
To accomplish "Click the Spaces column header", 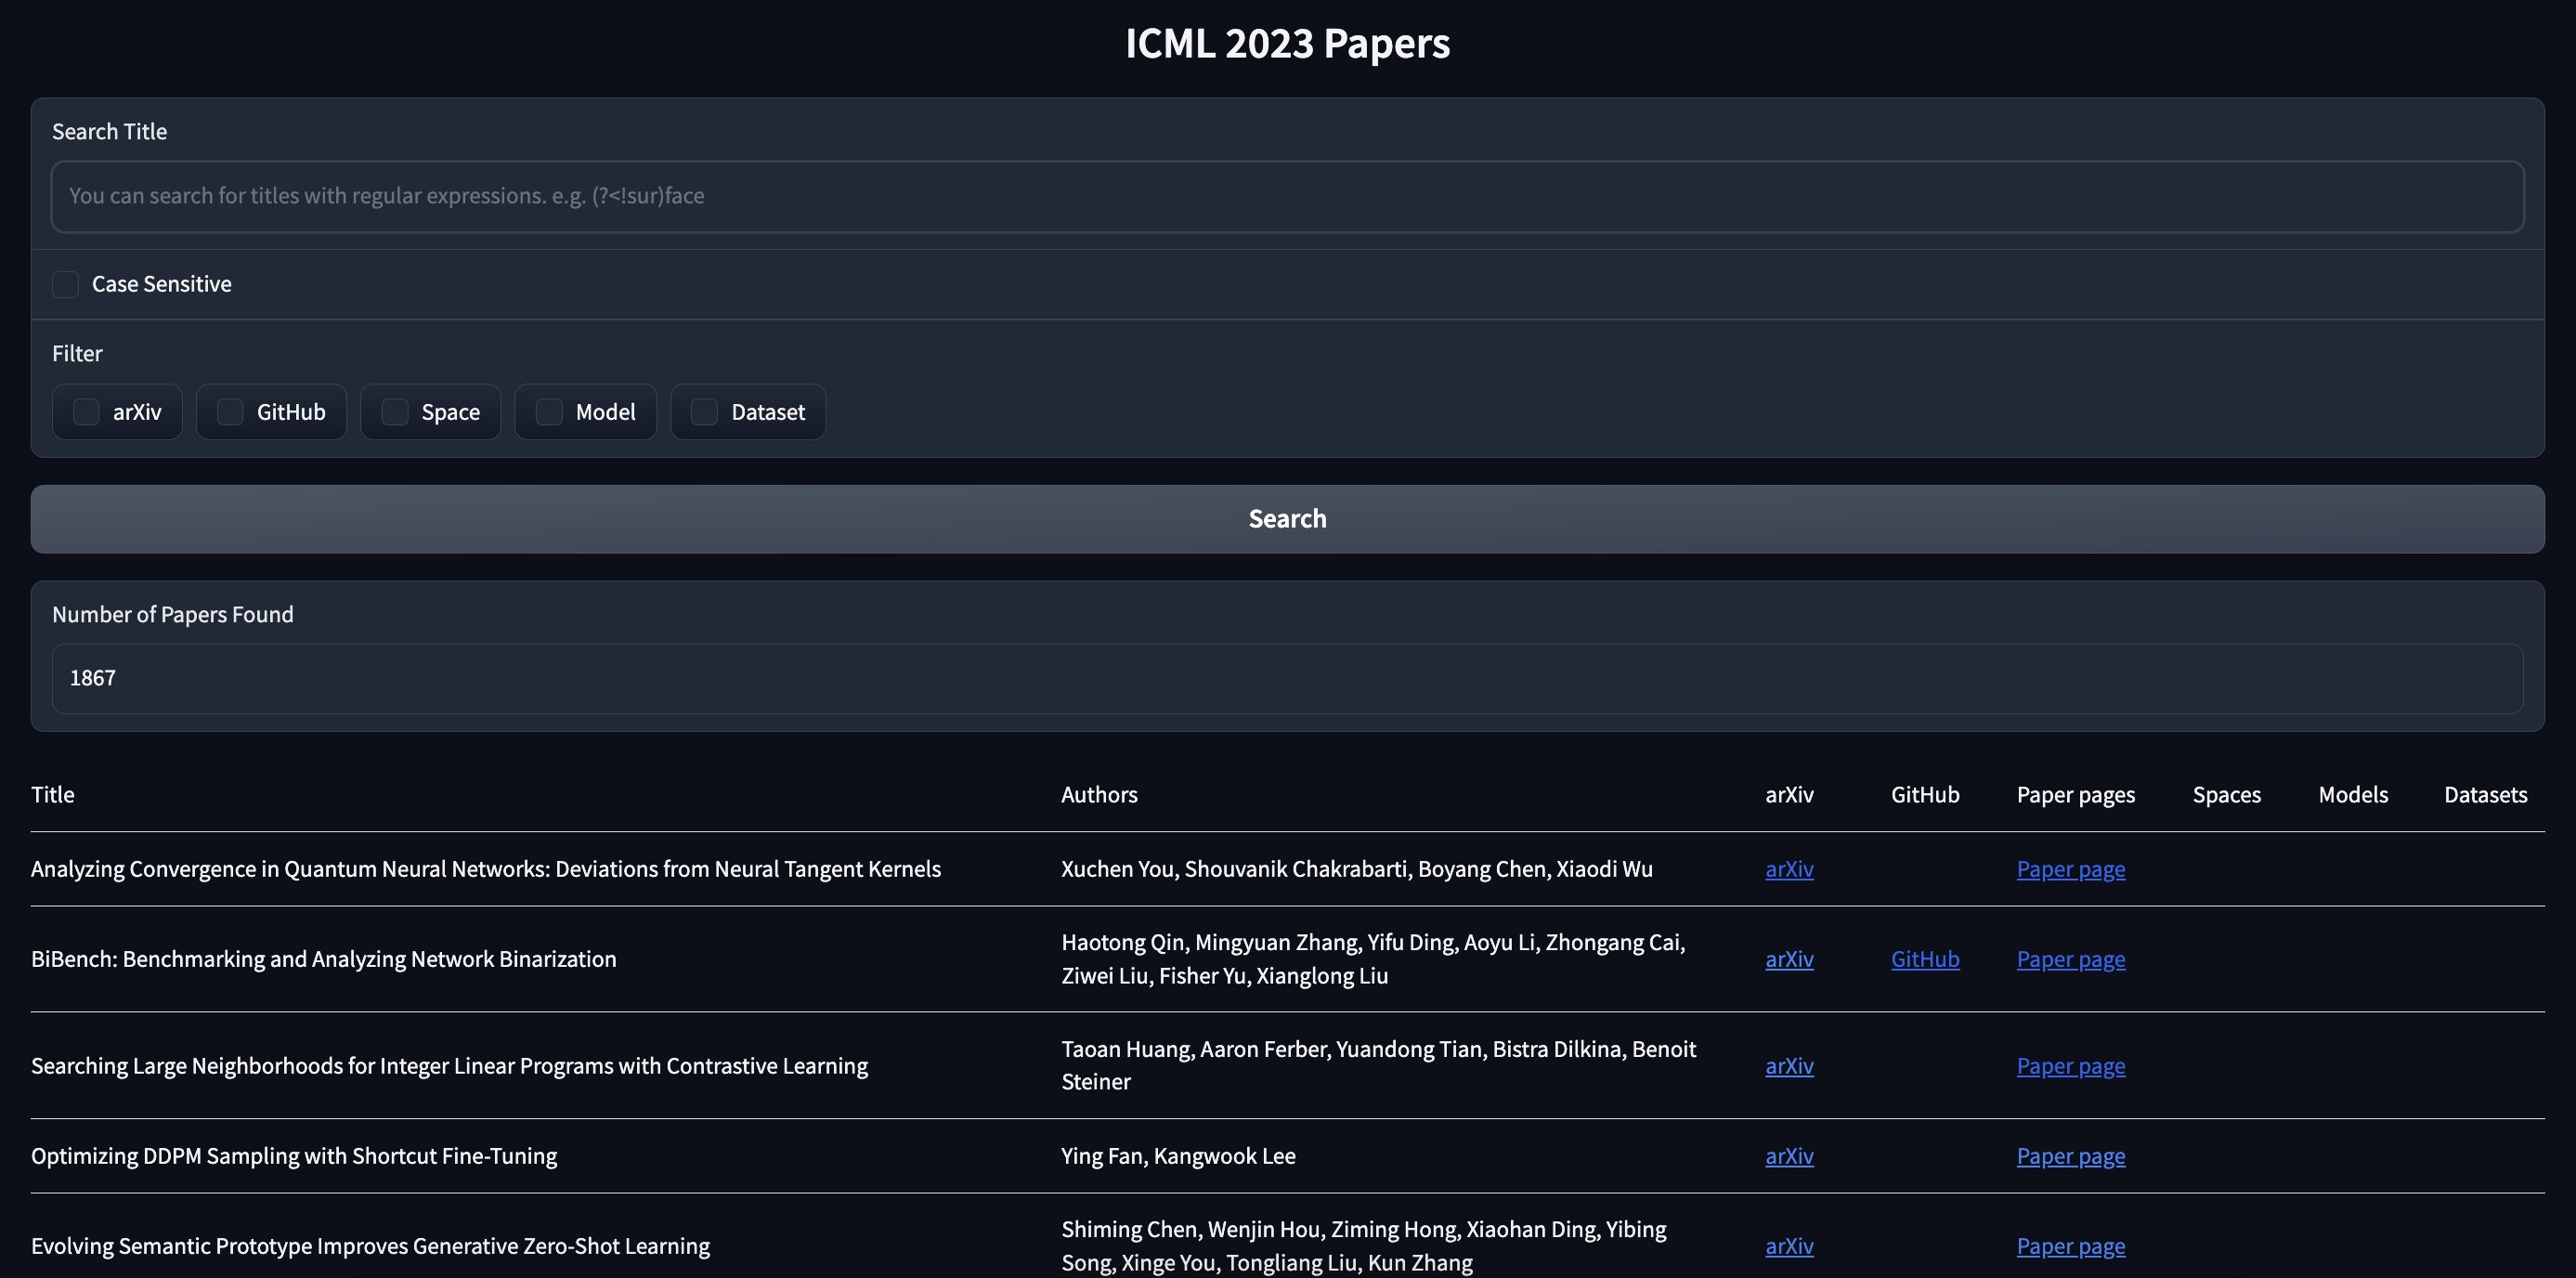I will (2227, 794).
